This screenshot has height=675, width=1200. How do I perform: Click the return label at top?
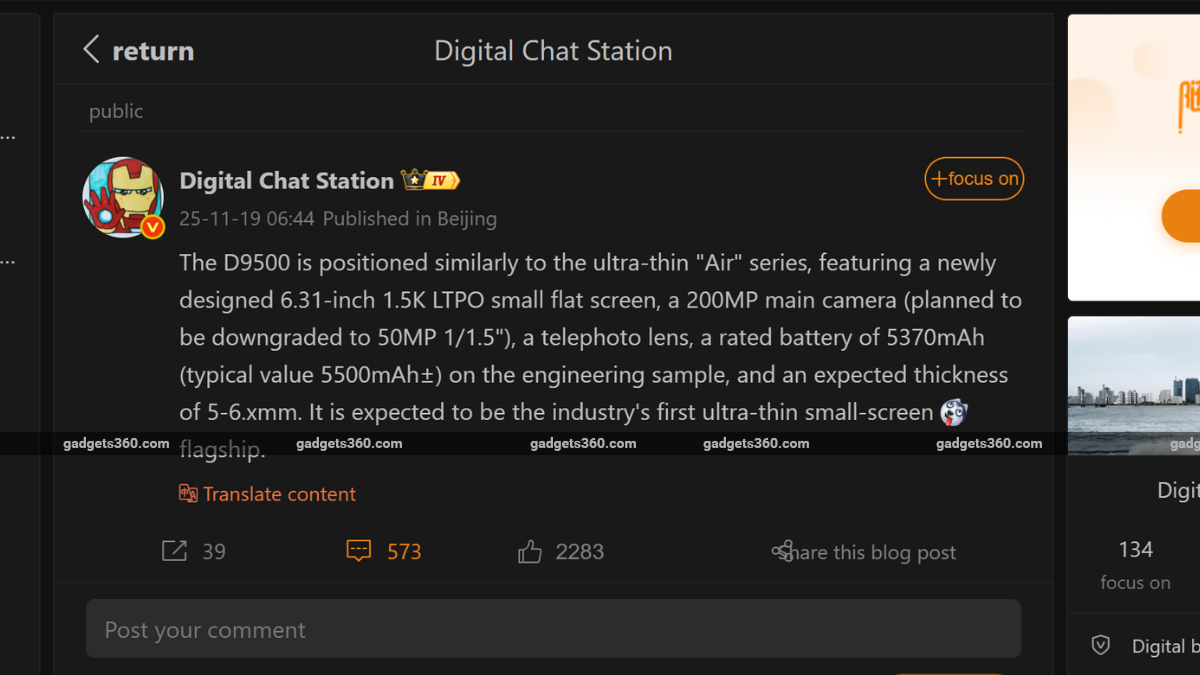(x=153, y=51)
